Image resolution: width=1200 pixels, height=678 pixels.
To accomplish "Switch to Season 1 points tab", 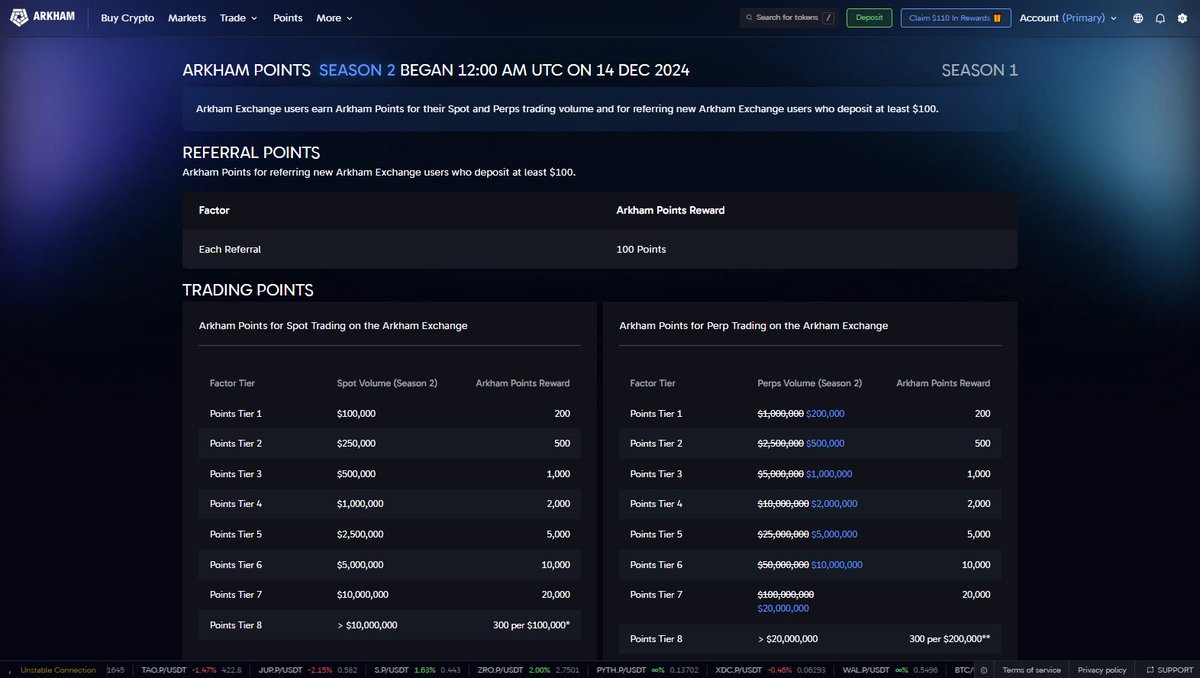I will point(979,70).
